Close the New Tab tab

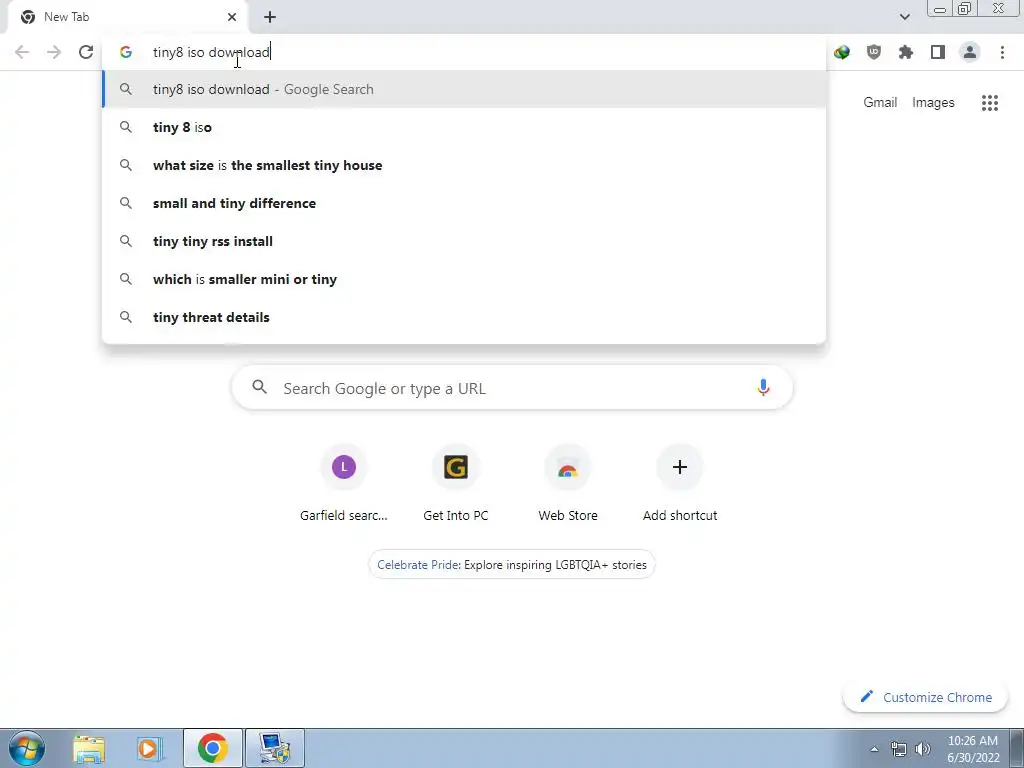pos(232,17)
